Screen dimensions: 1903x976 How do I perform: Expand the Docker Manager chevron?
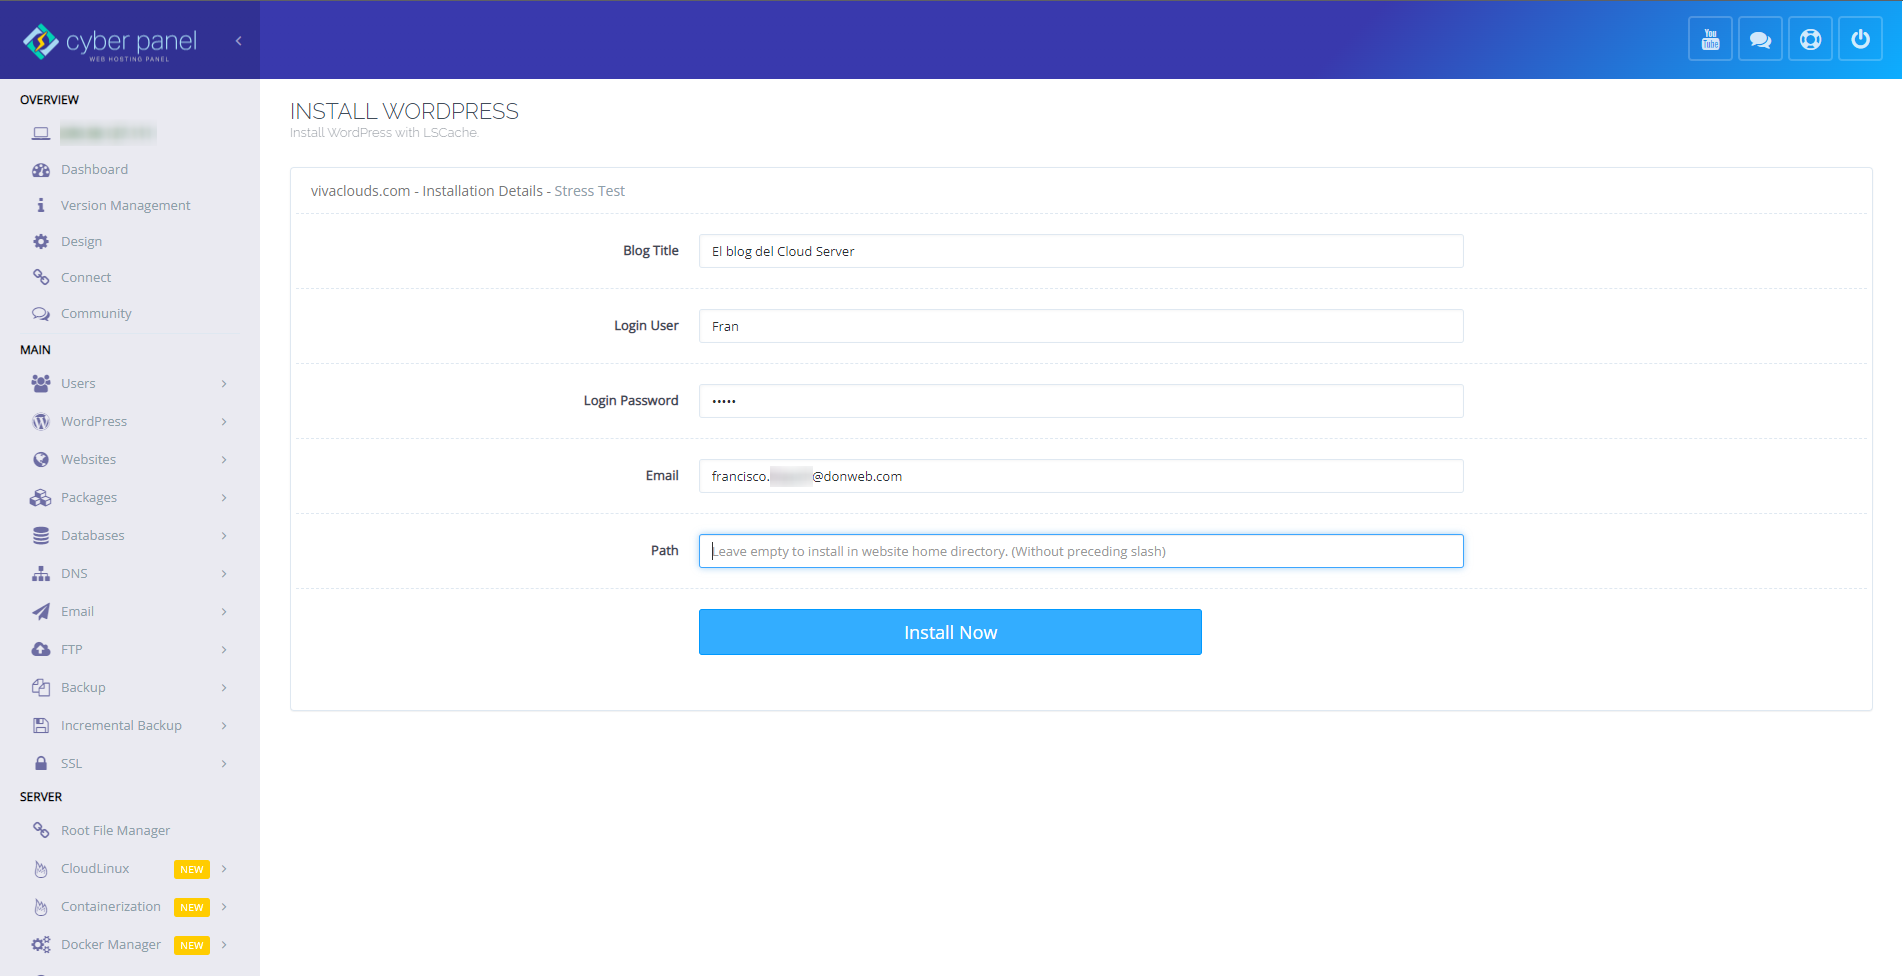[224, 944]
